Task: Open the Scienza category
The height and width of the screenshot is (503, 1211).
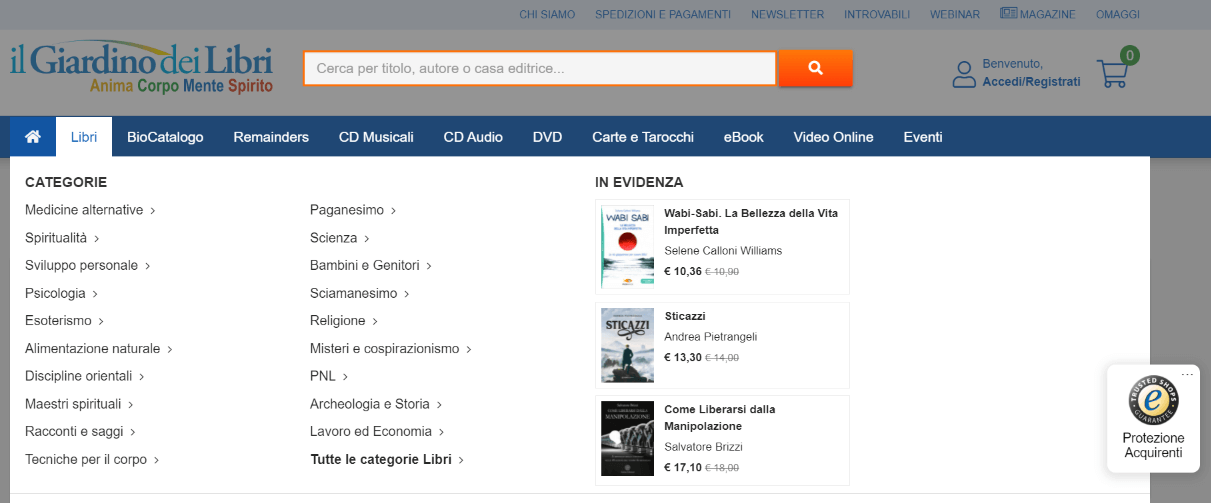Action: [x=340, y=238]
